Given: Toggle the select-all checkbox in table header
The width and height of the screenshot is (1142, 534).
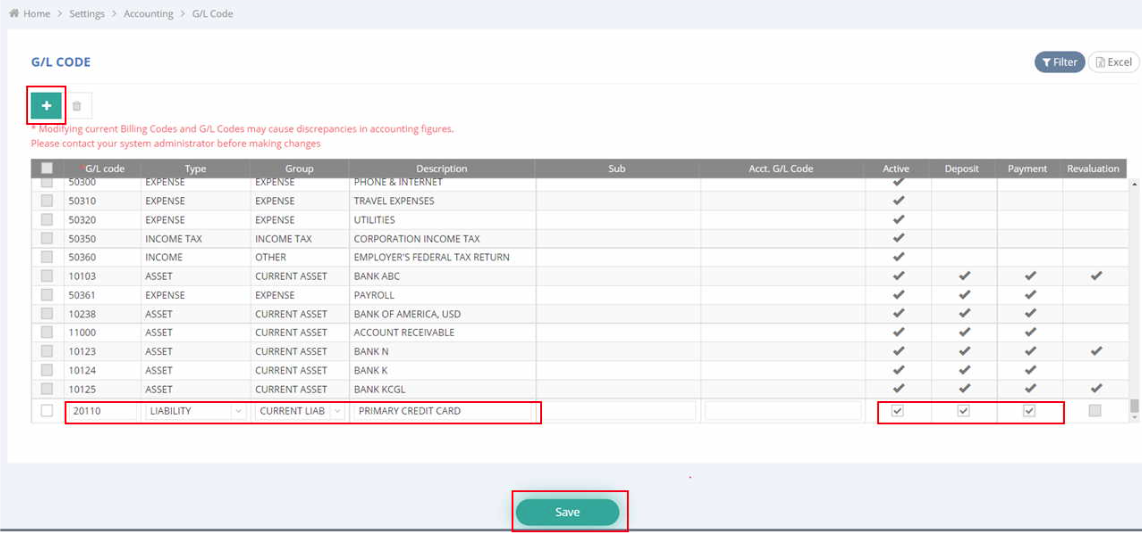Looking at the screenshot, I should tap(47, 169).
